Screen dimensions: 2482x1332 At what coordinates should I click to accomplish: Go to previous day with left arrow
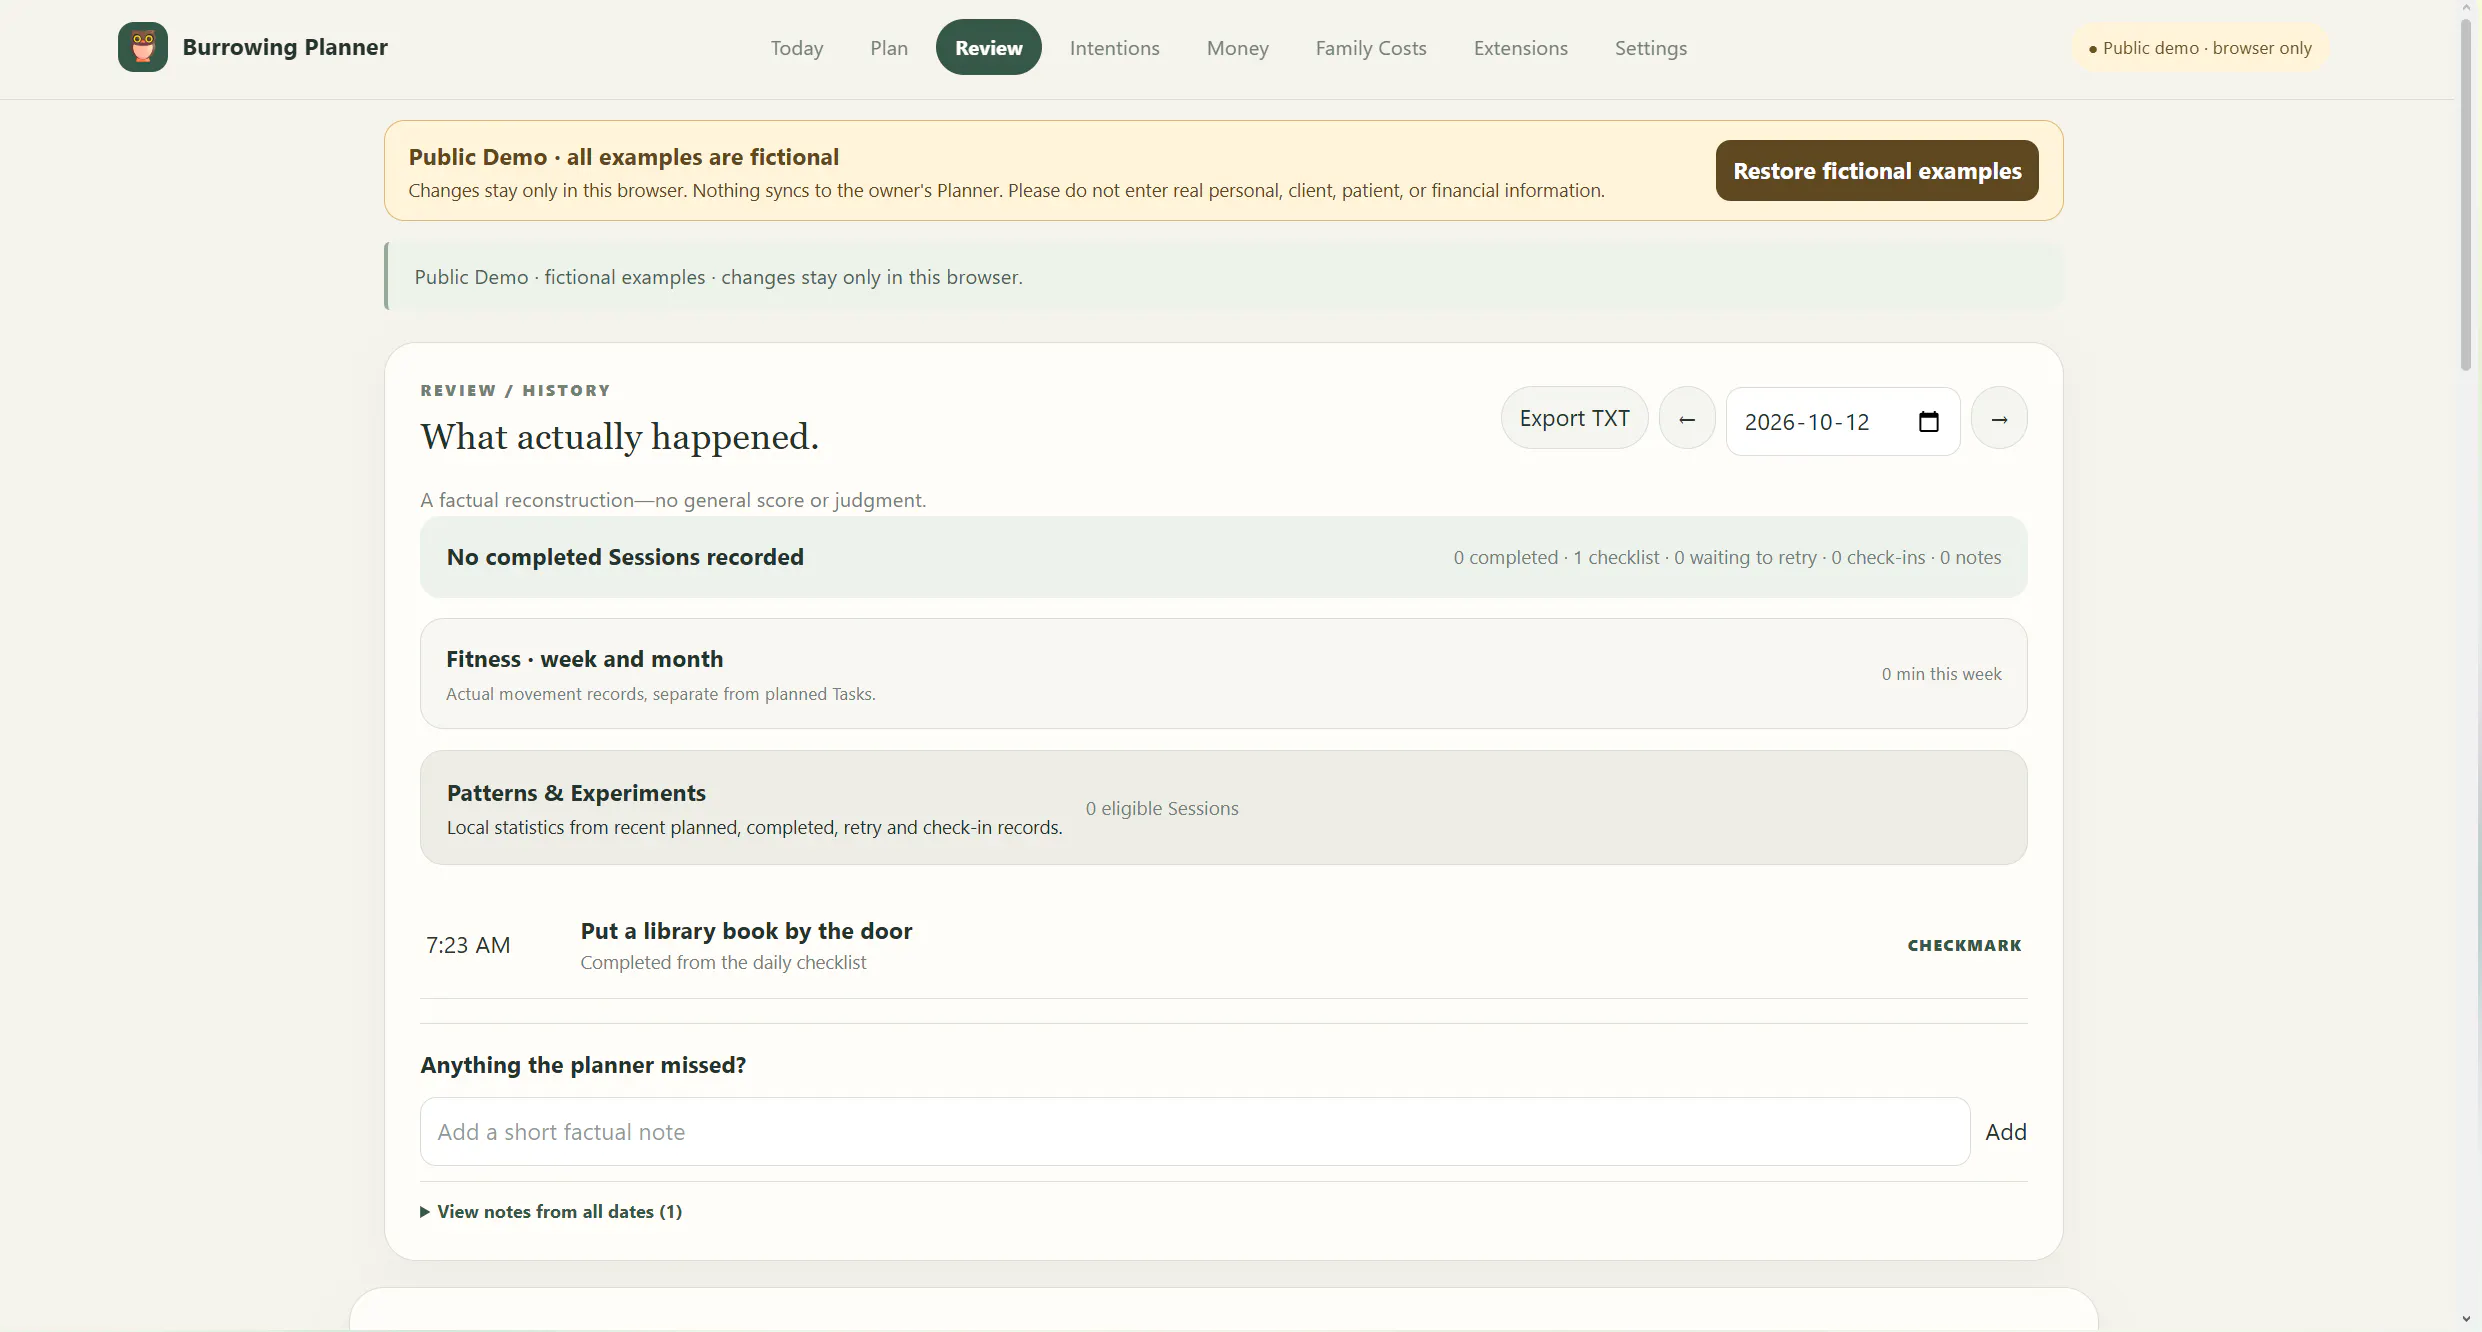1687,419
